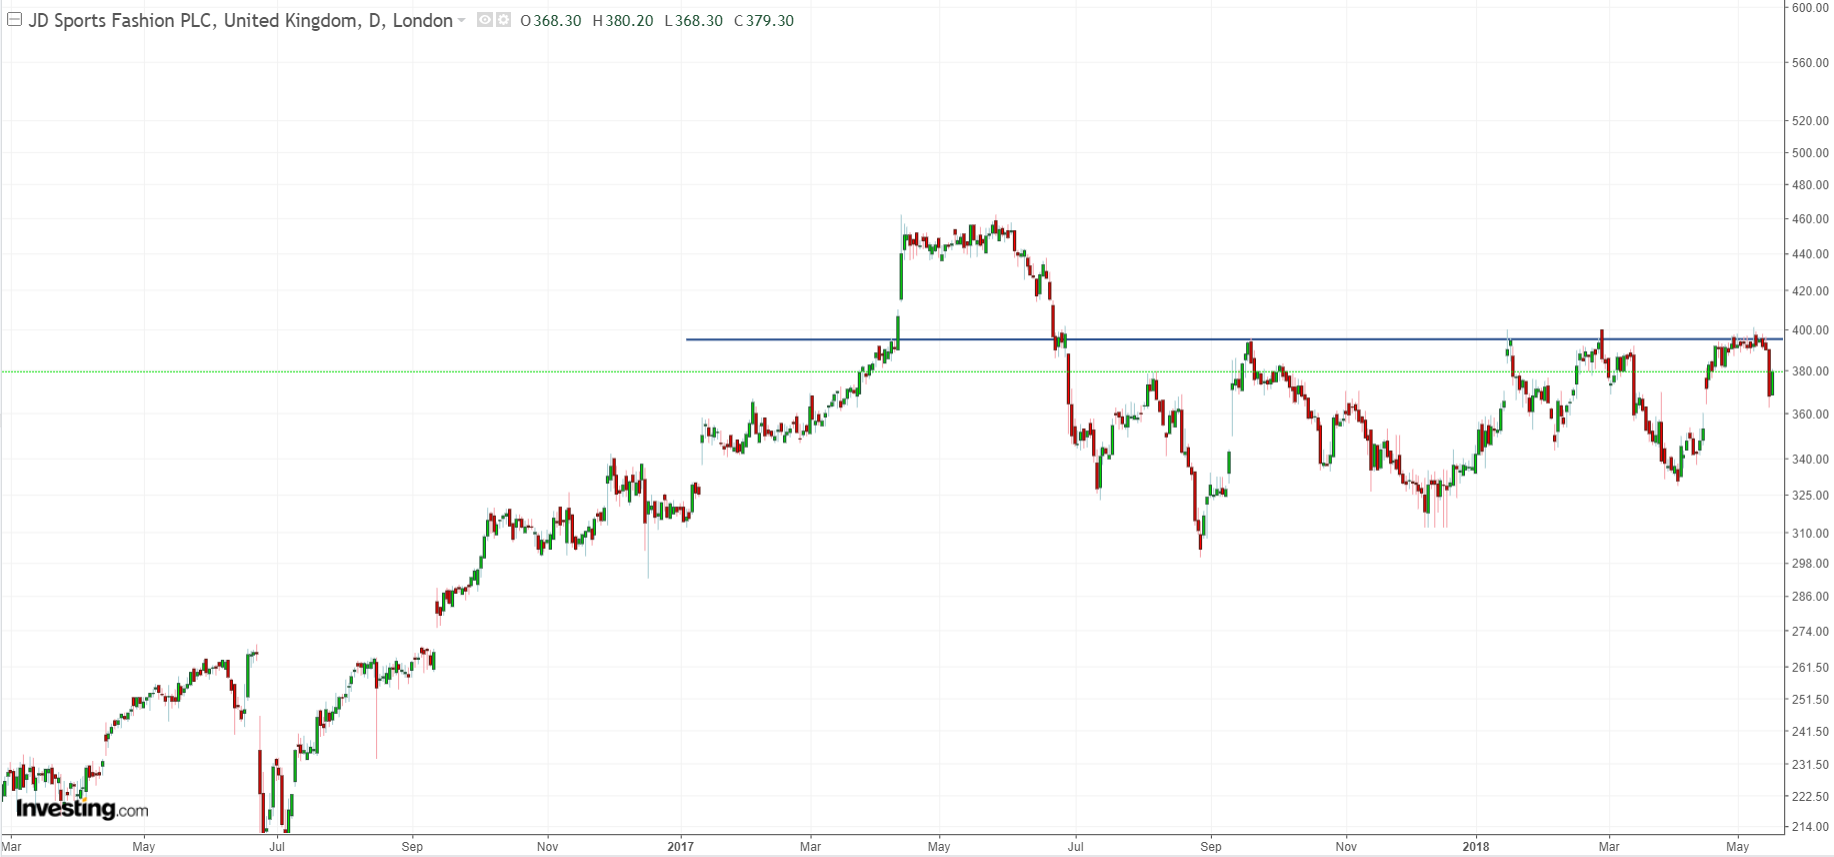
Task: Click the 520.00 price axis label
Action: pyautogui.click(x=1810, y=121)
